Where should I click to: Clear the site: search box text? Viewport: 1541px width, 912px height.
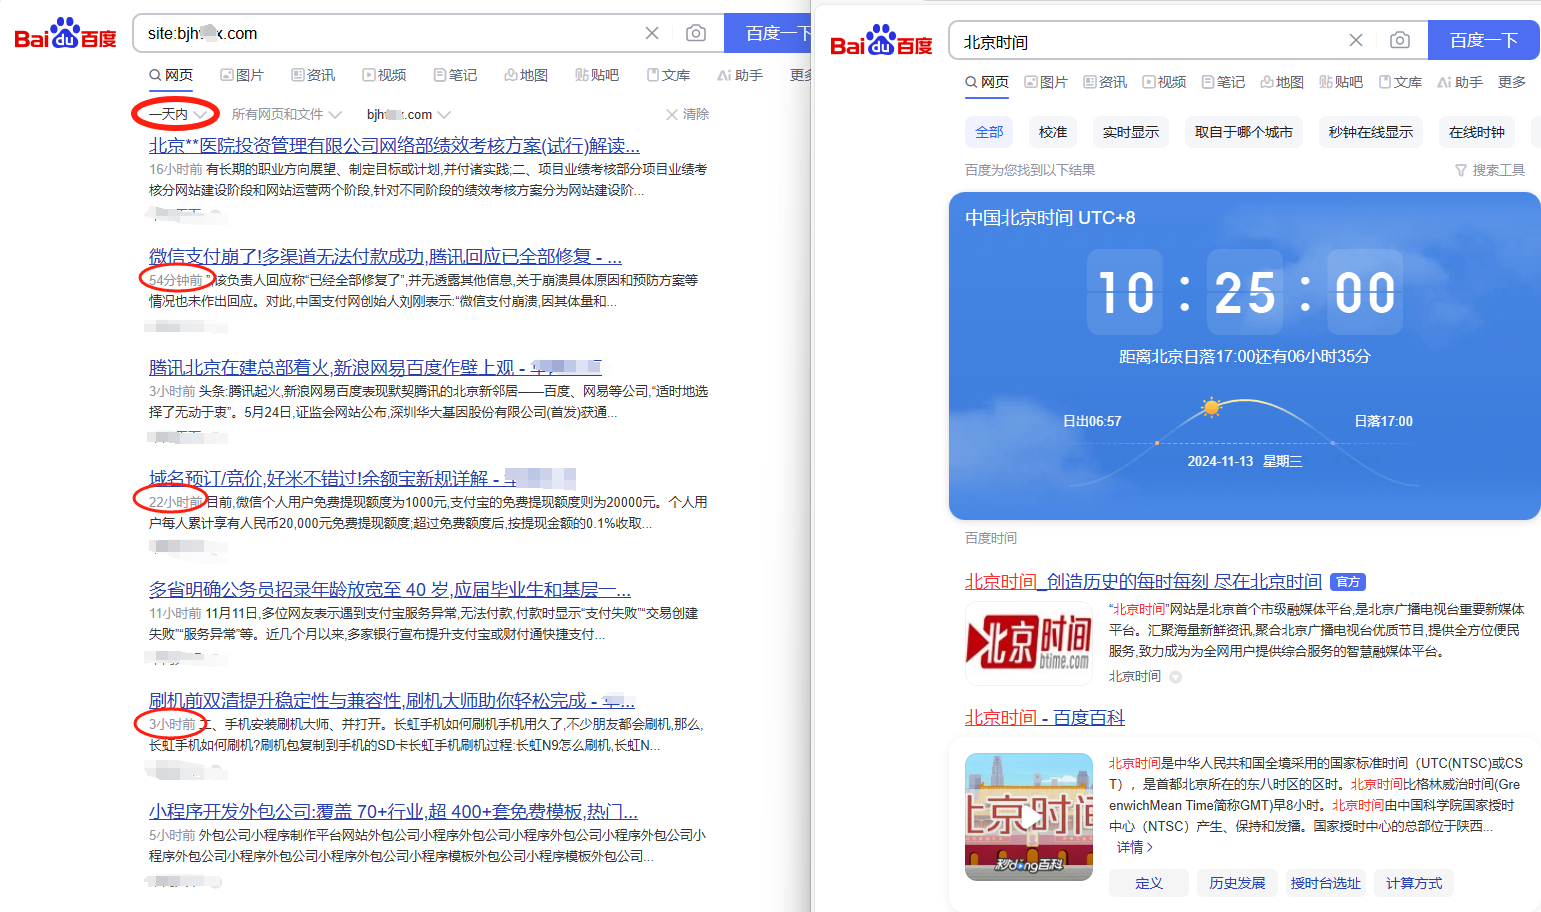pos(652,33)
